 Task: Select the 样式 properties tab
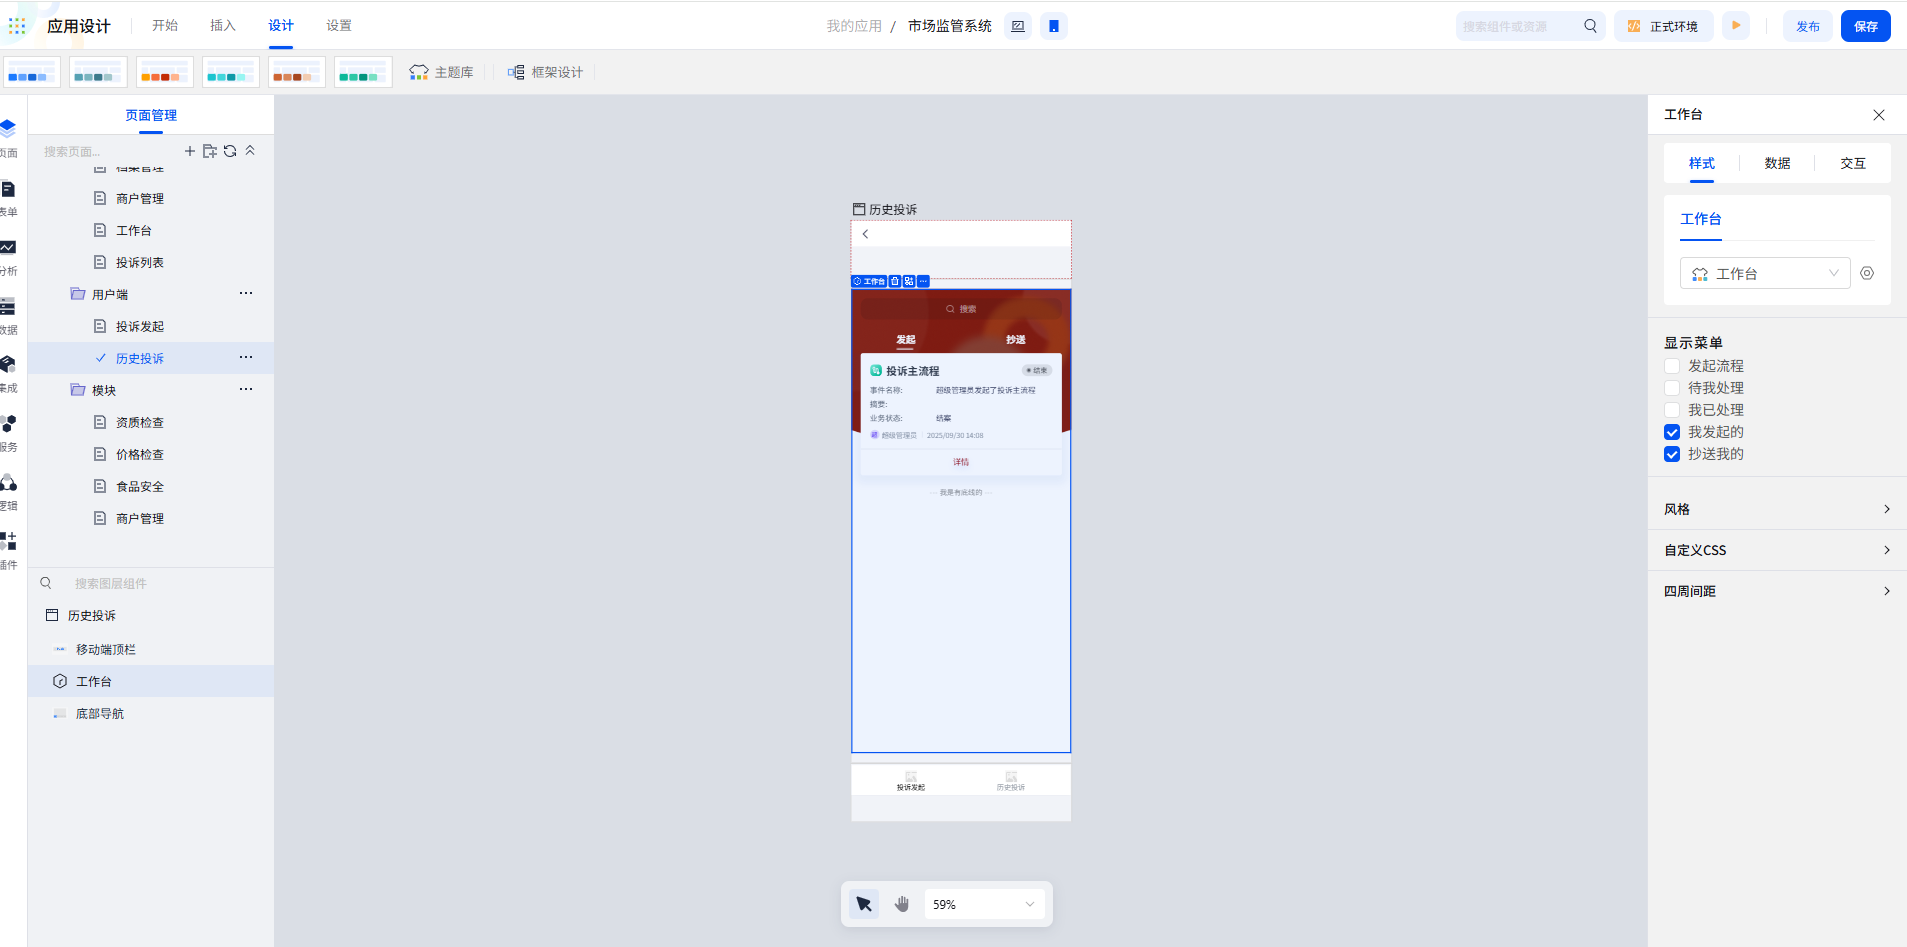click(x=1701, y=163)
